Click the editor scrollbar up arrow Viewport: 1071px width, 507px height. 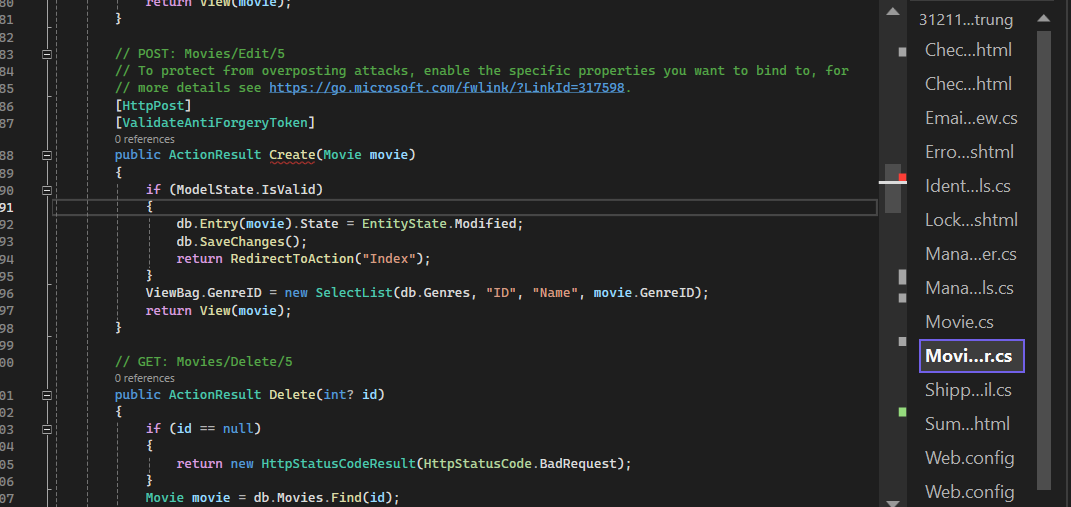tap(890, 10)
